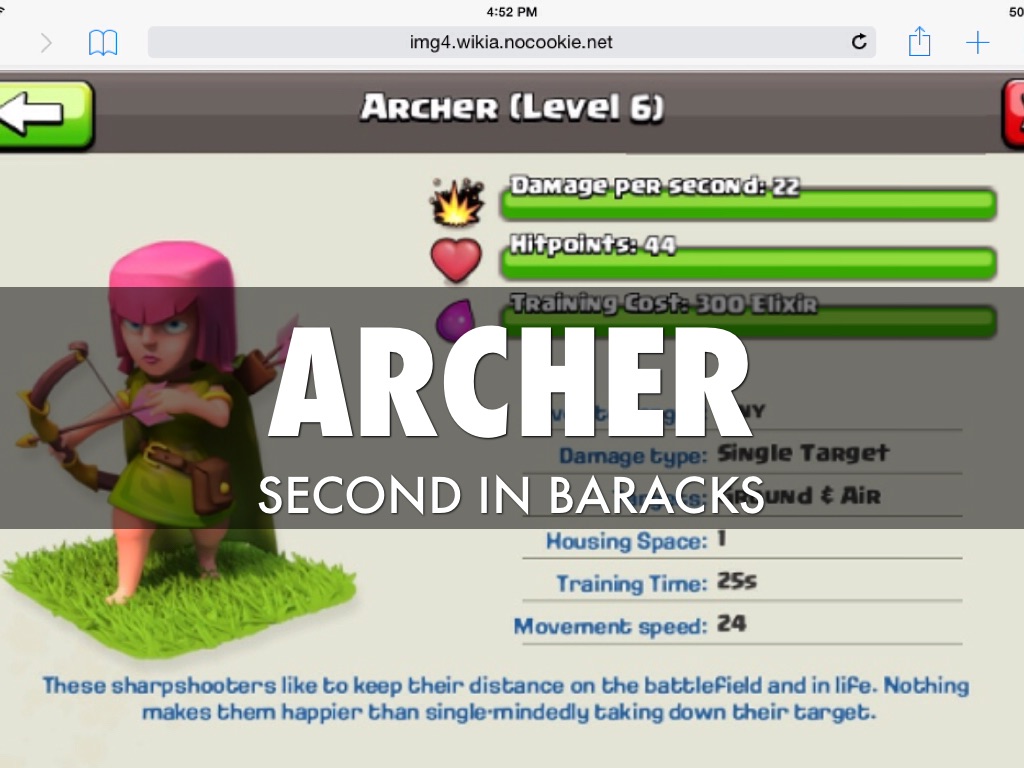Click the Archer (Level 6) title
Viewport: 1024px width, 768px height.
click(x=513, y=108)
